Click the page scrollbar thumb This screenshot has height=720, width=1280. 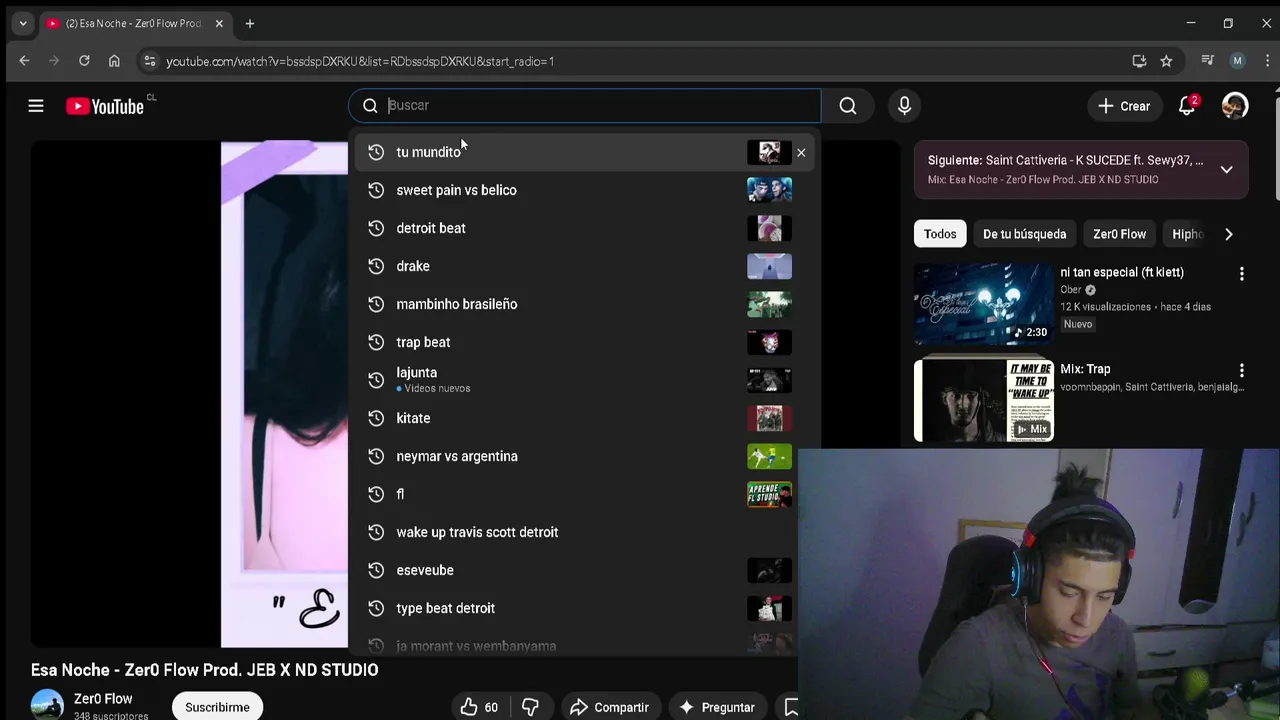point(1277,147)
